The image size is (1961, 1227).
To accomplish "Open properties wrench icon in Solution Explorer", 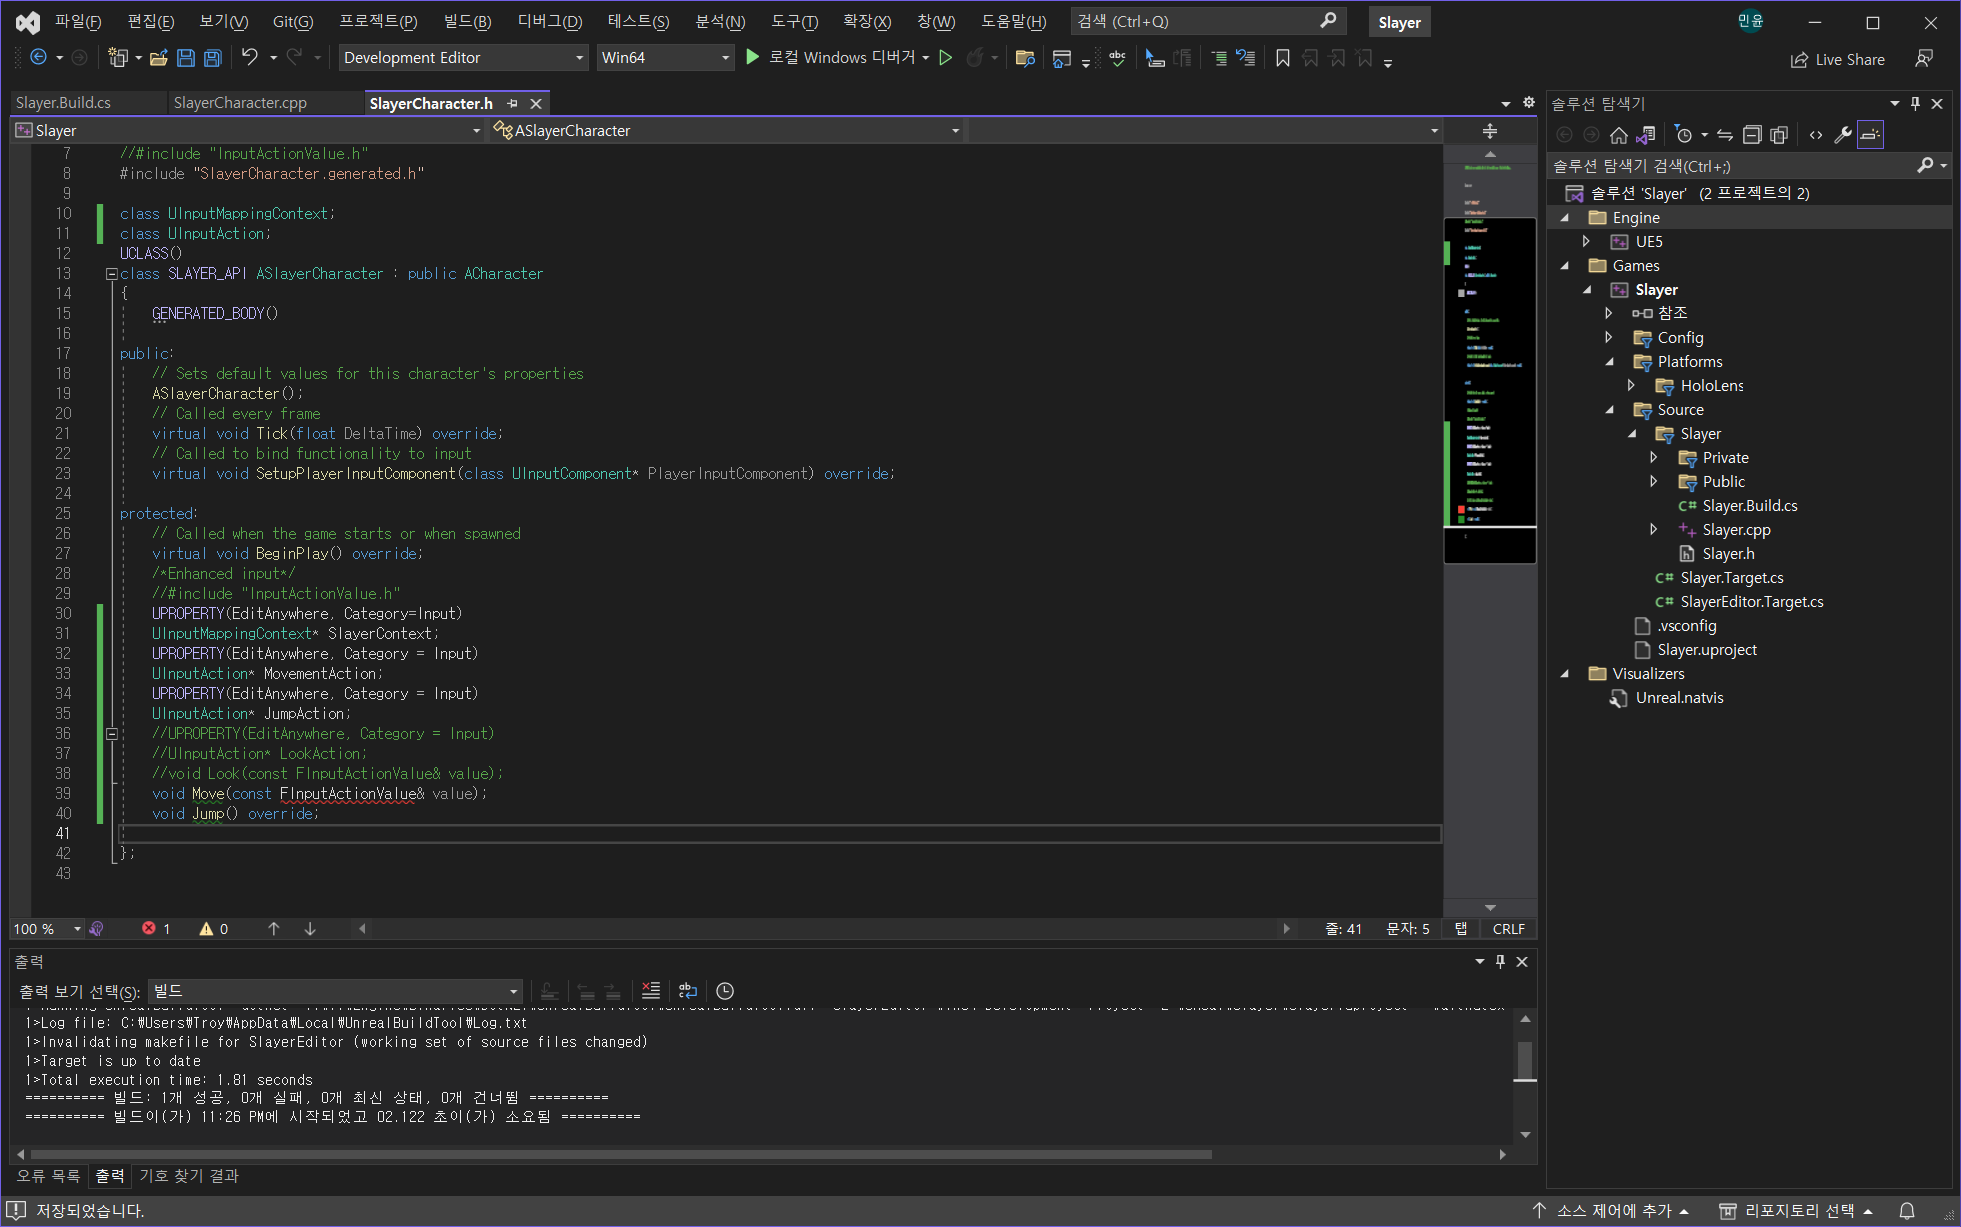I will pyautogui.click(x=1842, y=135).
